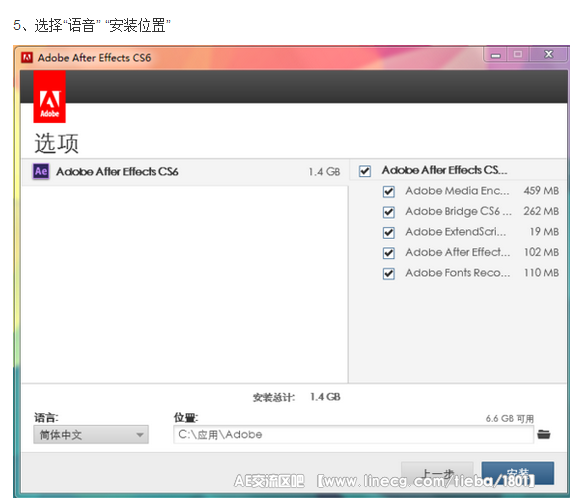Viewport: 570px width, 498px height.
Task: Click the install location field C:\应用\Adobe
Action: pyautogui.click(x=353, y=434)
